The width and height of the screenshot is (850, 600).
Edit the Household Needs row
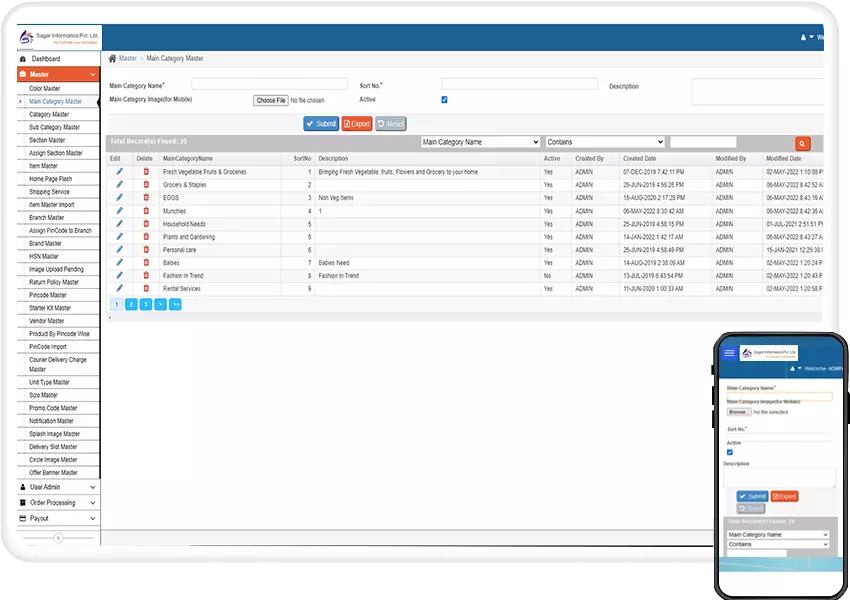pyautogui.click(x=119, y=223)
